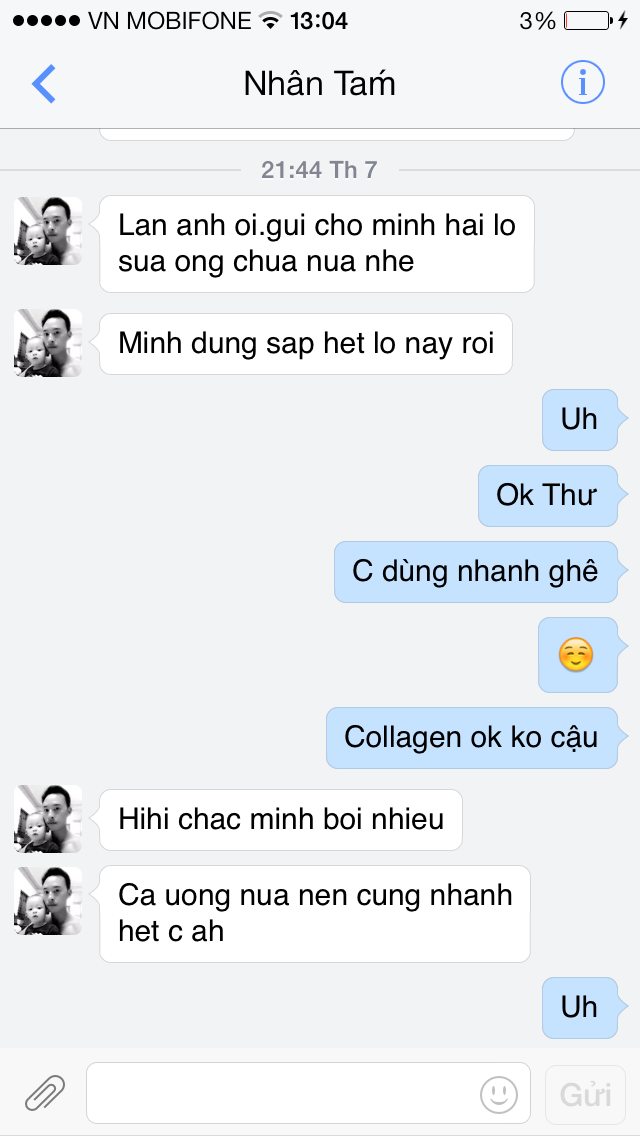Viewport: 640px width, 1136px height.
Task: Tap the 'C dùng nhanh ghê' bubble
Action: 475,571
